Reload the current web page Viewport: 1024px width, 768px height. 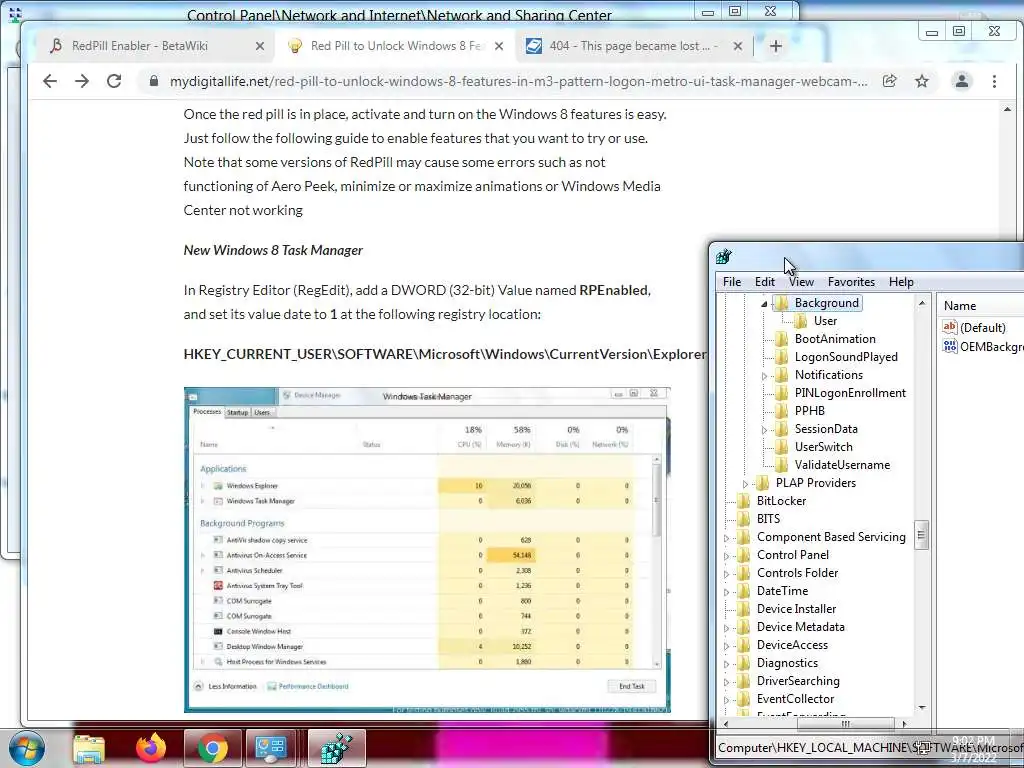pos(114,81)
